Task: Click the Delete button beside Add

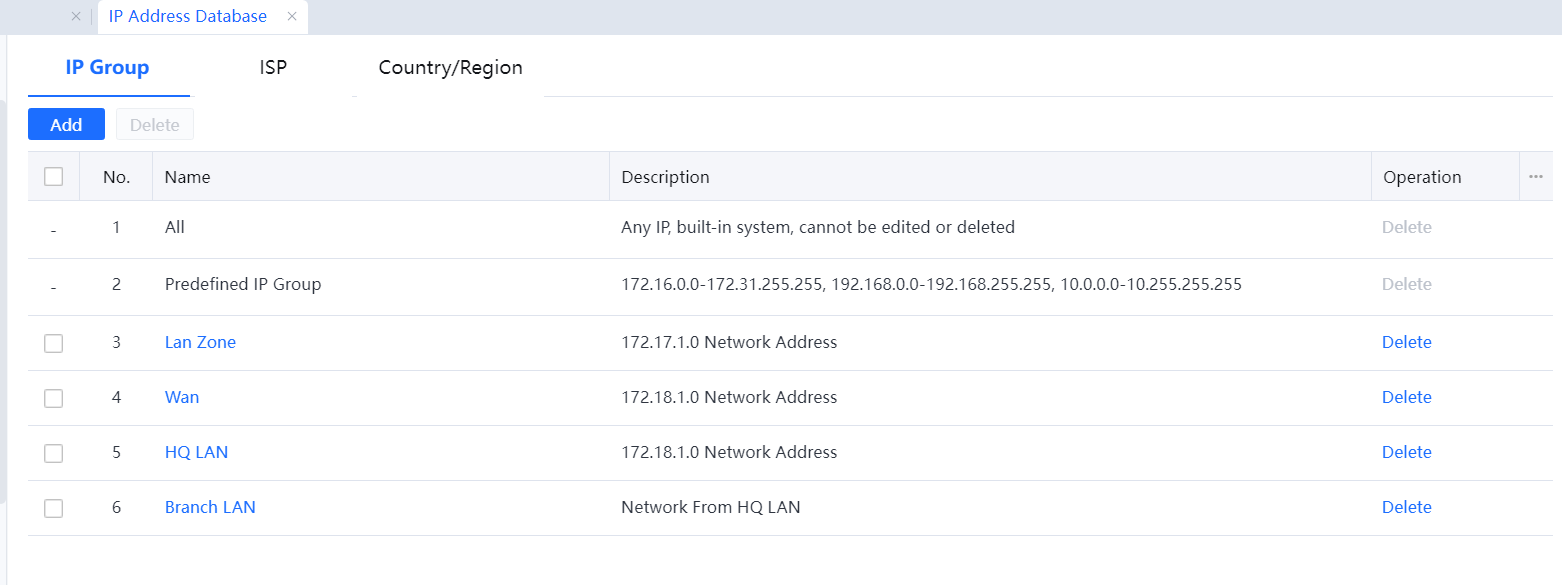Action: (x=155, y=125)
